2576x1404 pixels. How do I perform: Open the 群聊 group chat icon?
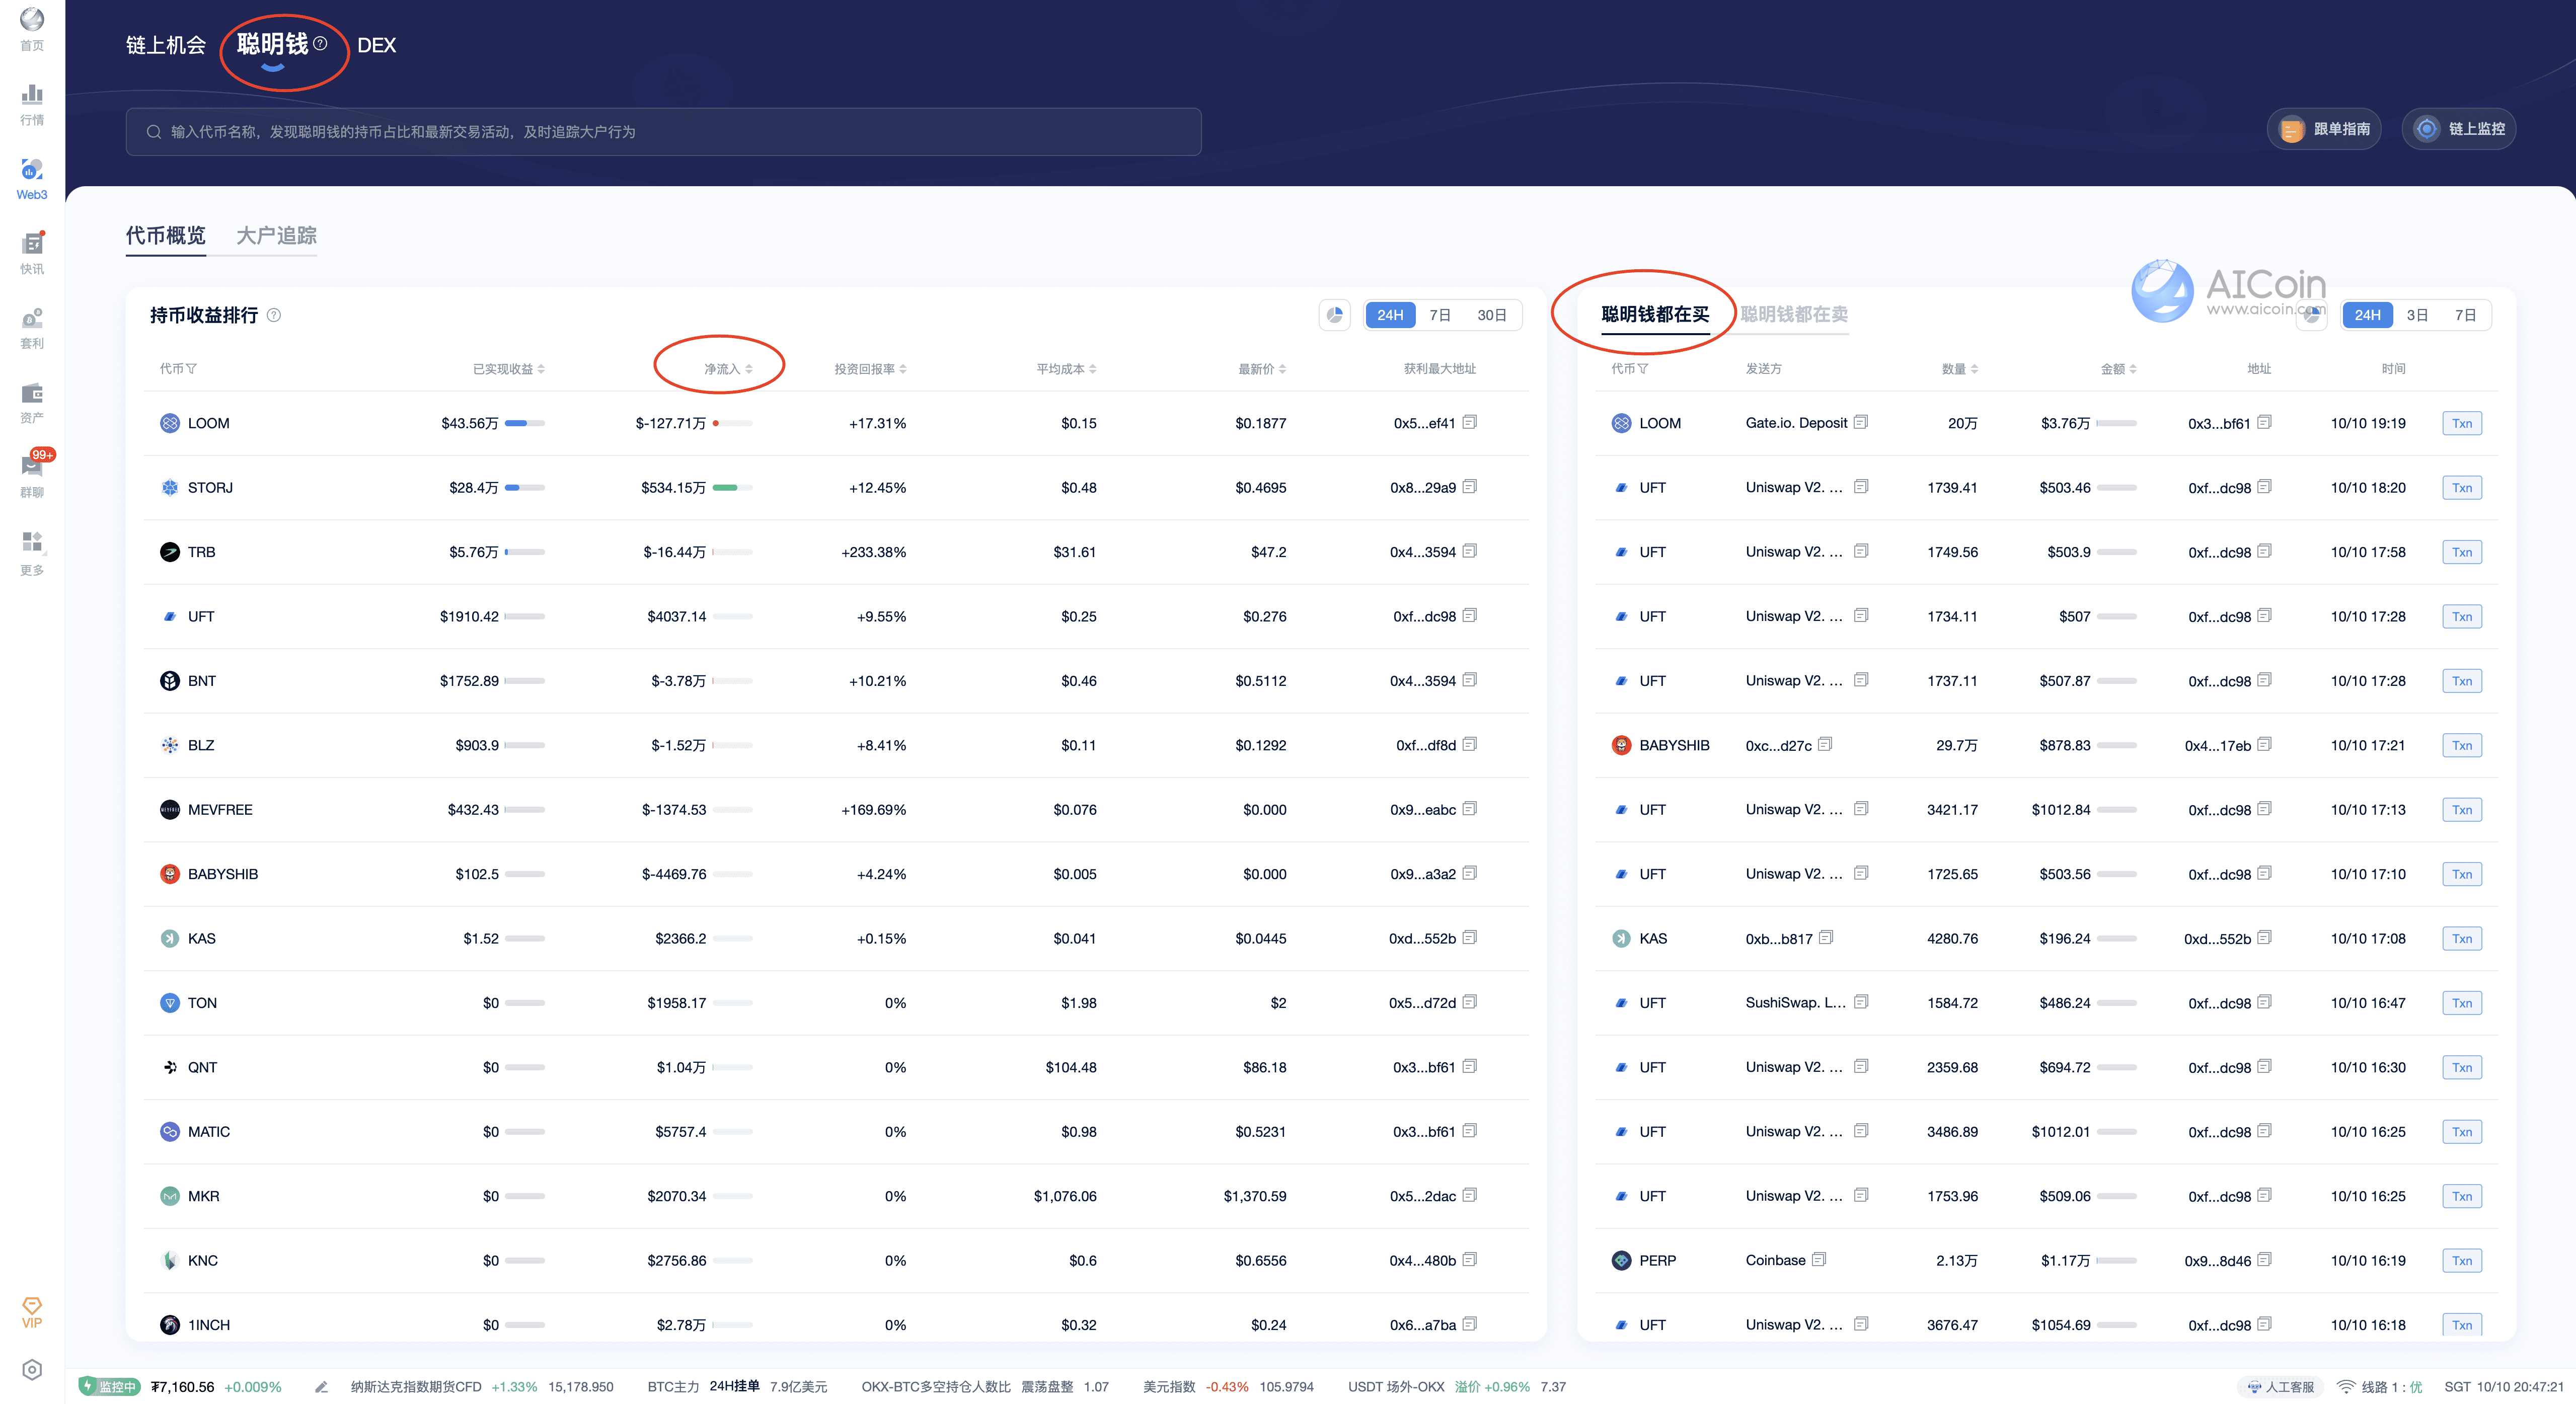pyautogui.click(x=32, y=475)
